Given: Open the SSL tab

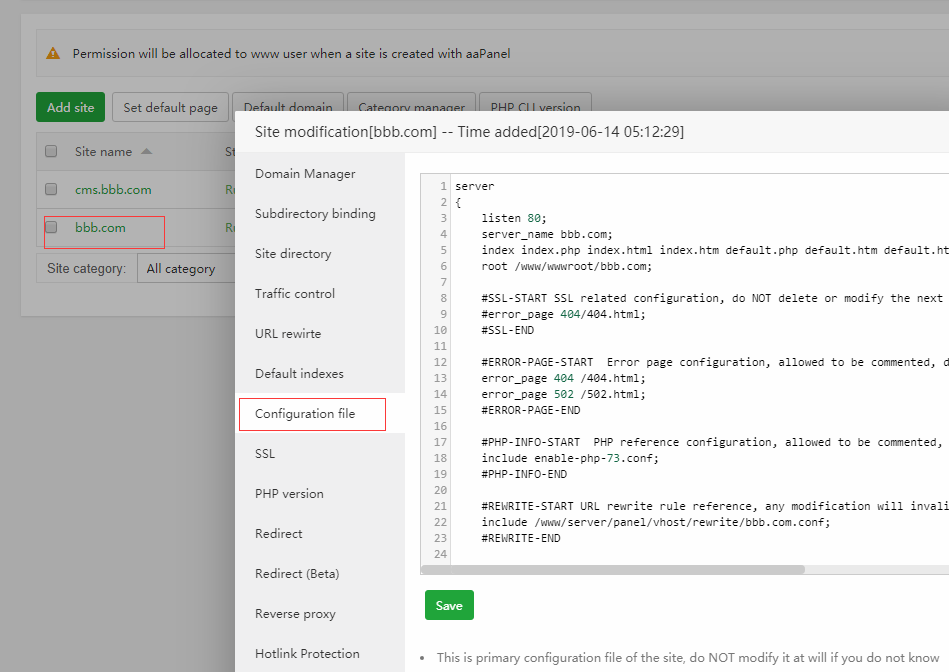Looking at the screenshot, I should 265,453.
